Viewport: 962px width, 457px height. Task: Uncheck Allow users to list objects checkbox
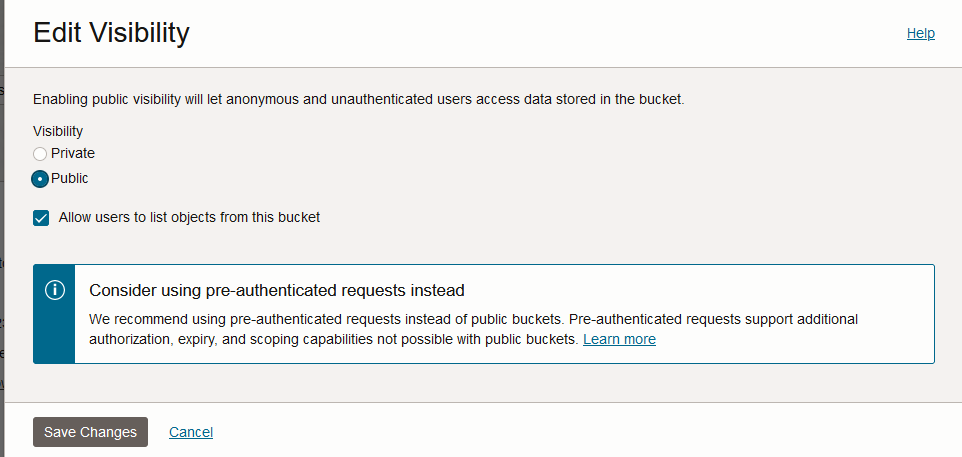point(41,218)
